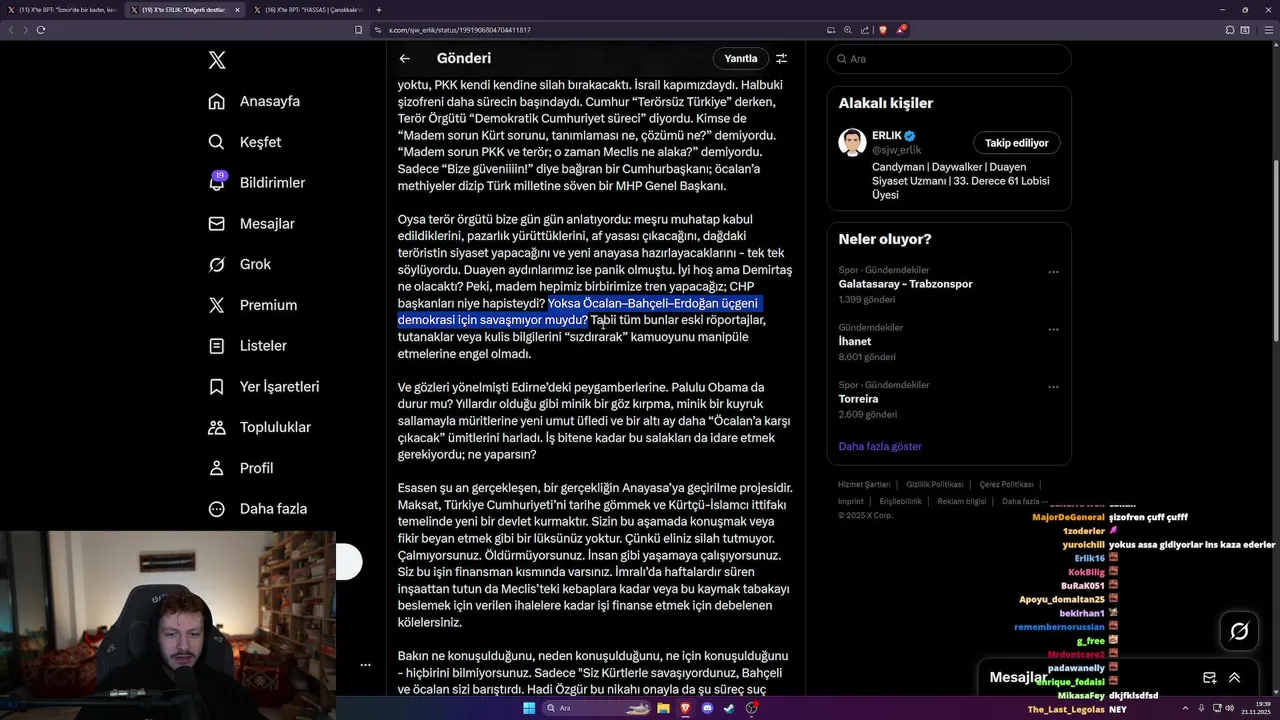Screen dimensions: 1280x720
Task: Open a new browser tab with plus
Action: tap(379, 10)
